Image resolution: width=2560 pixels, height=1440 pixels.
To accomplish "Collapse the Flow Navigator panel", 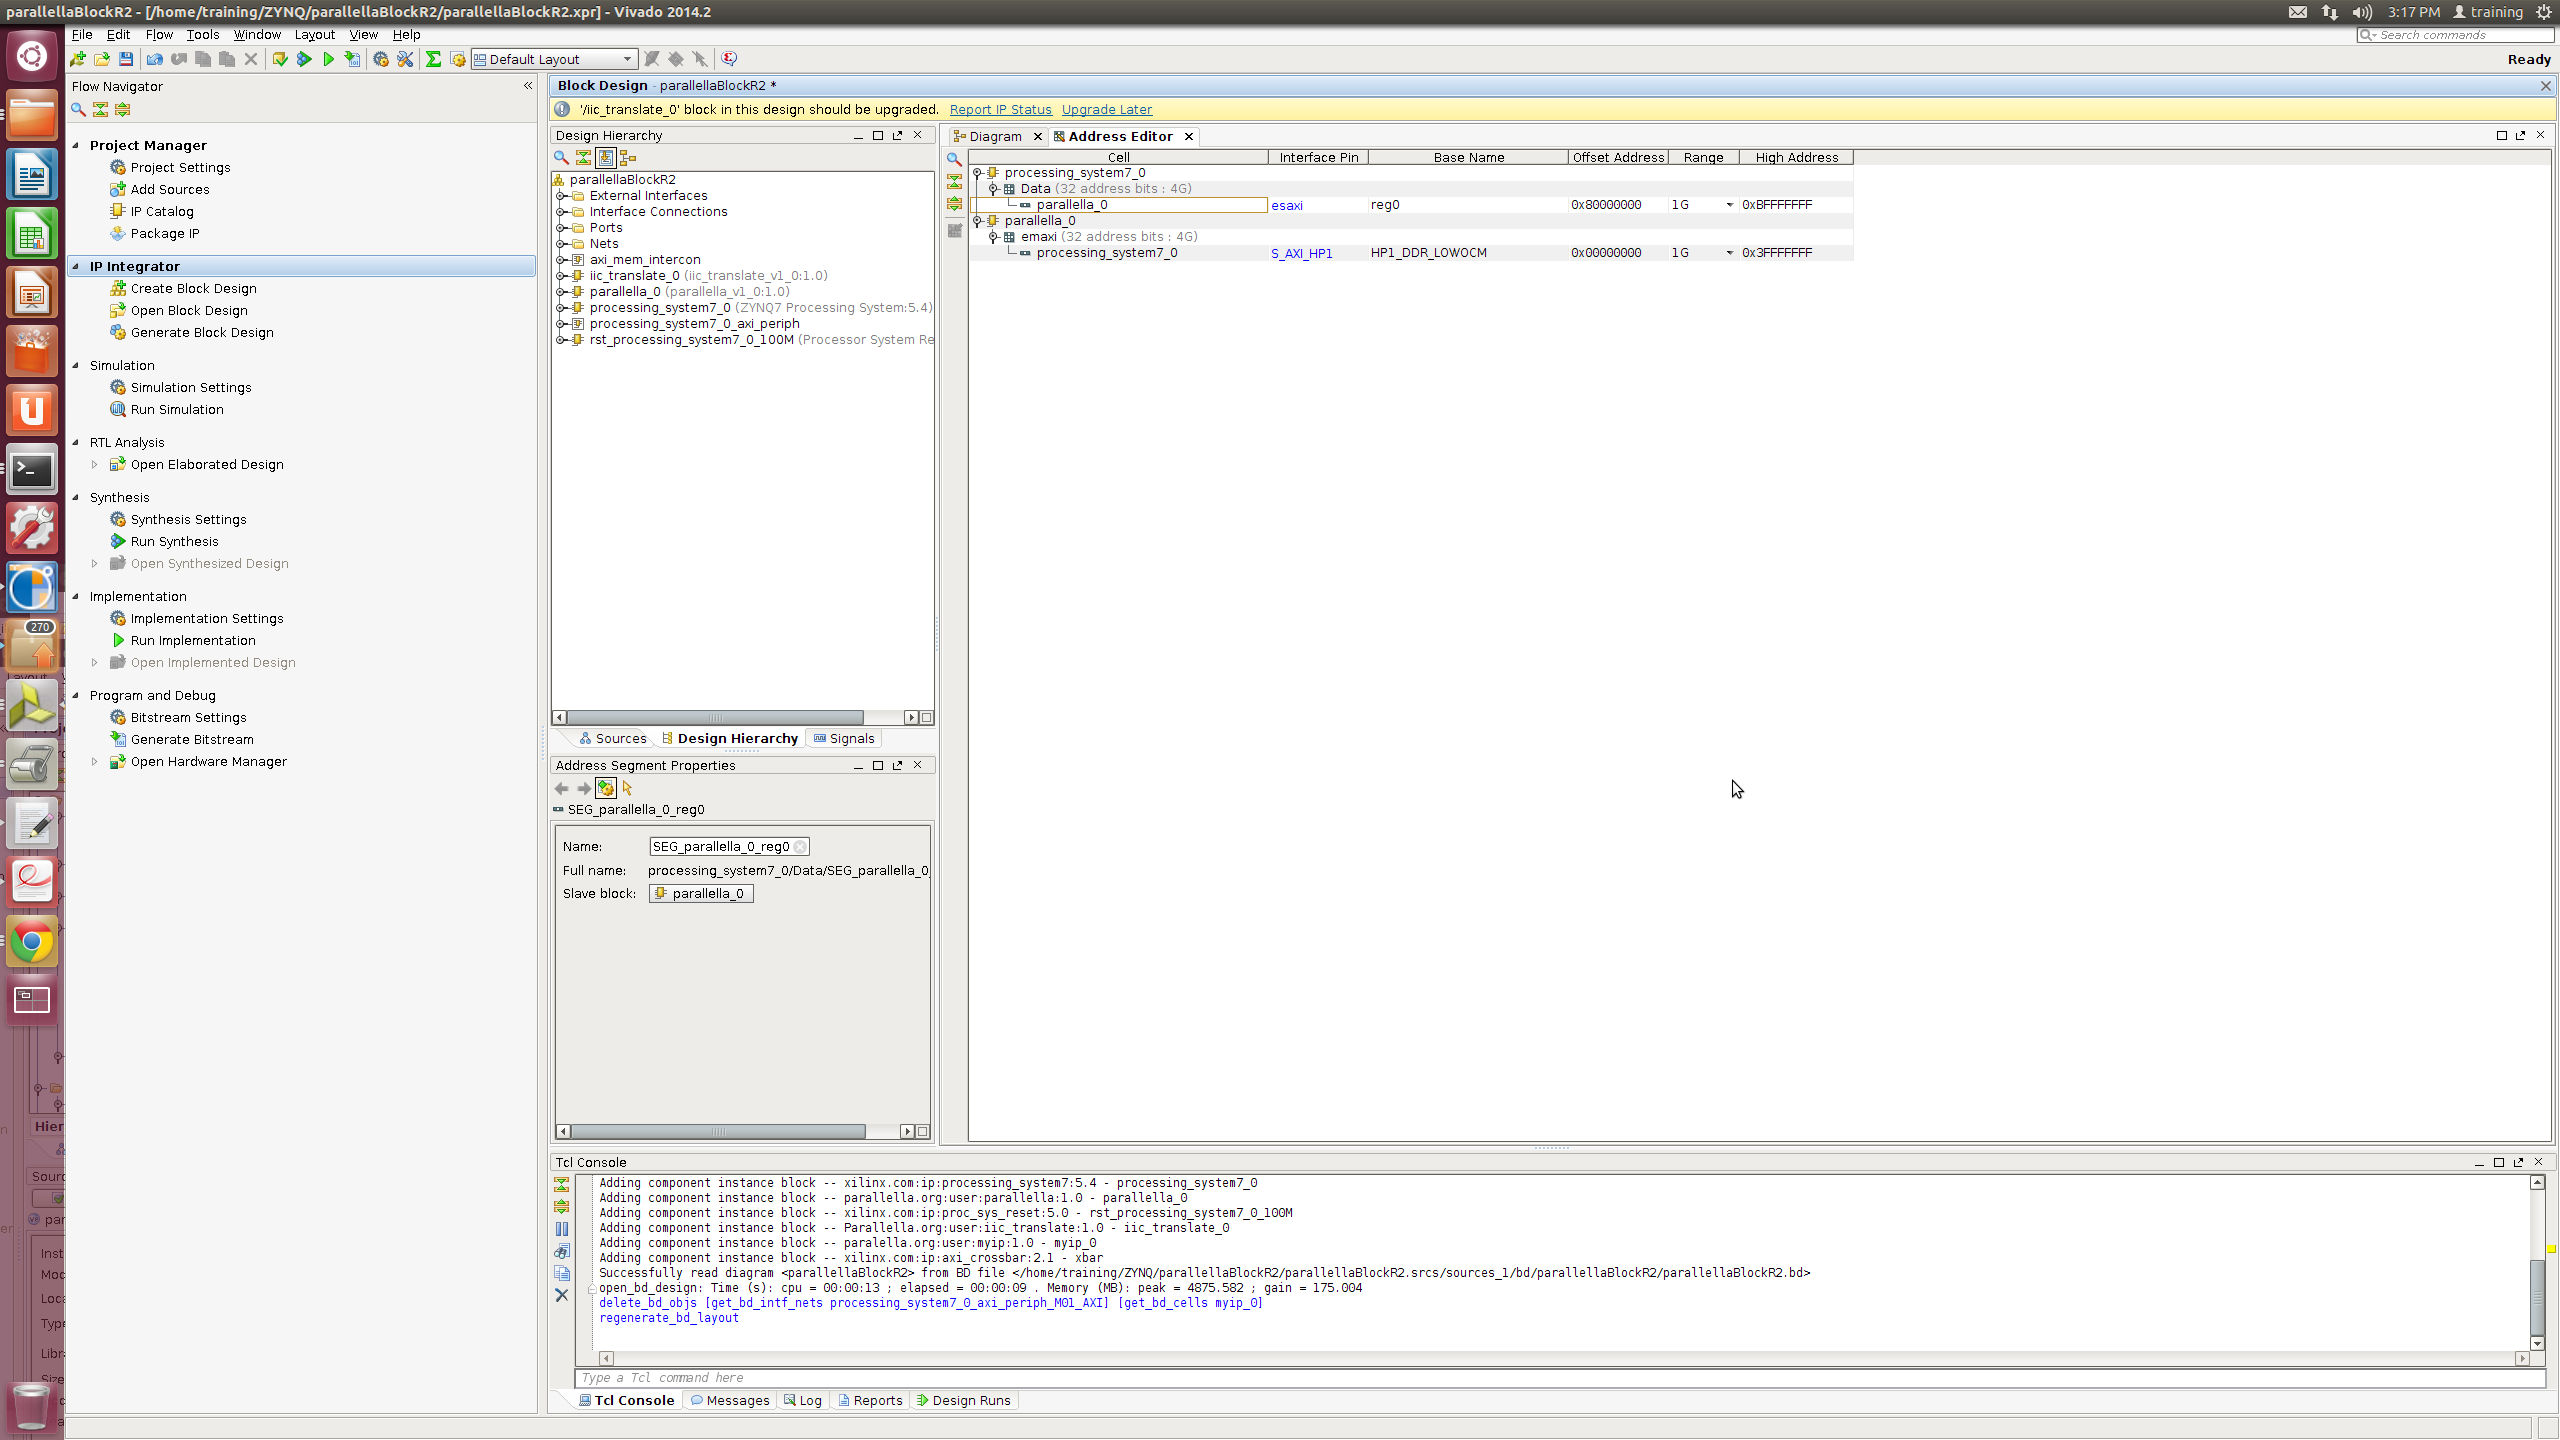I will [528, 86].
